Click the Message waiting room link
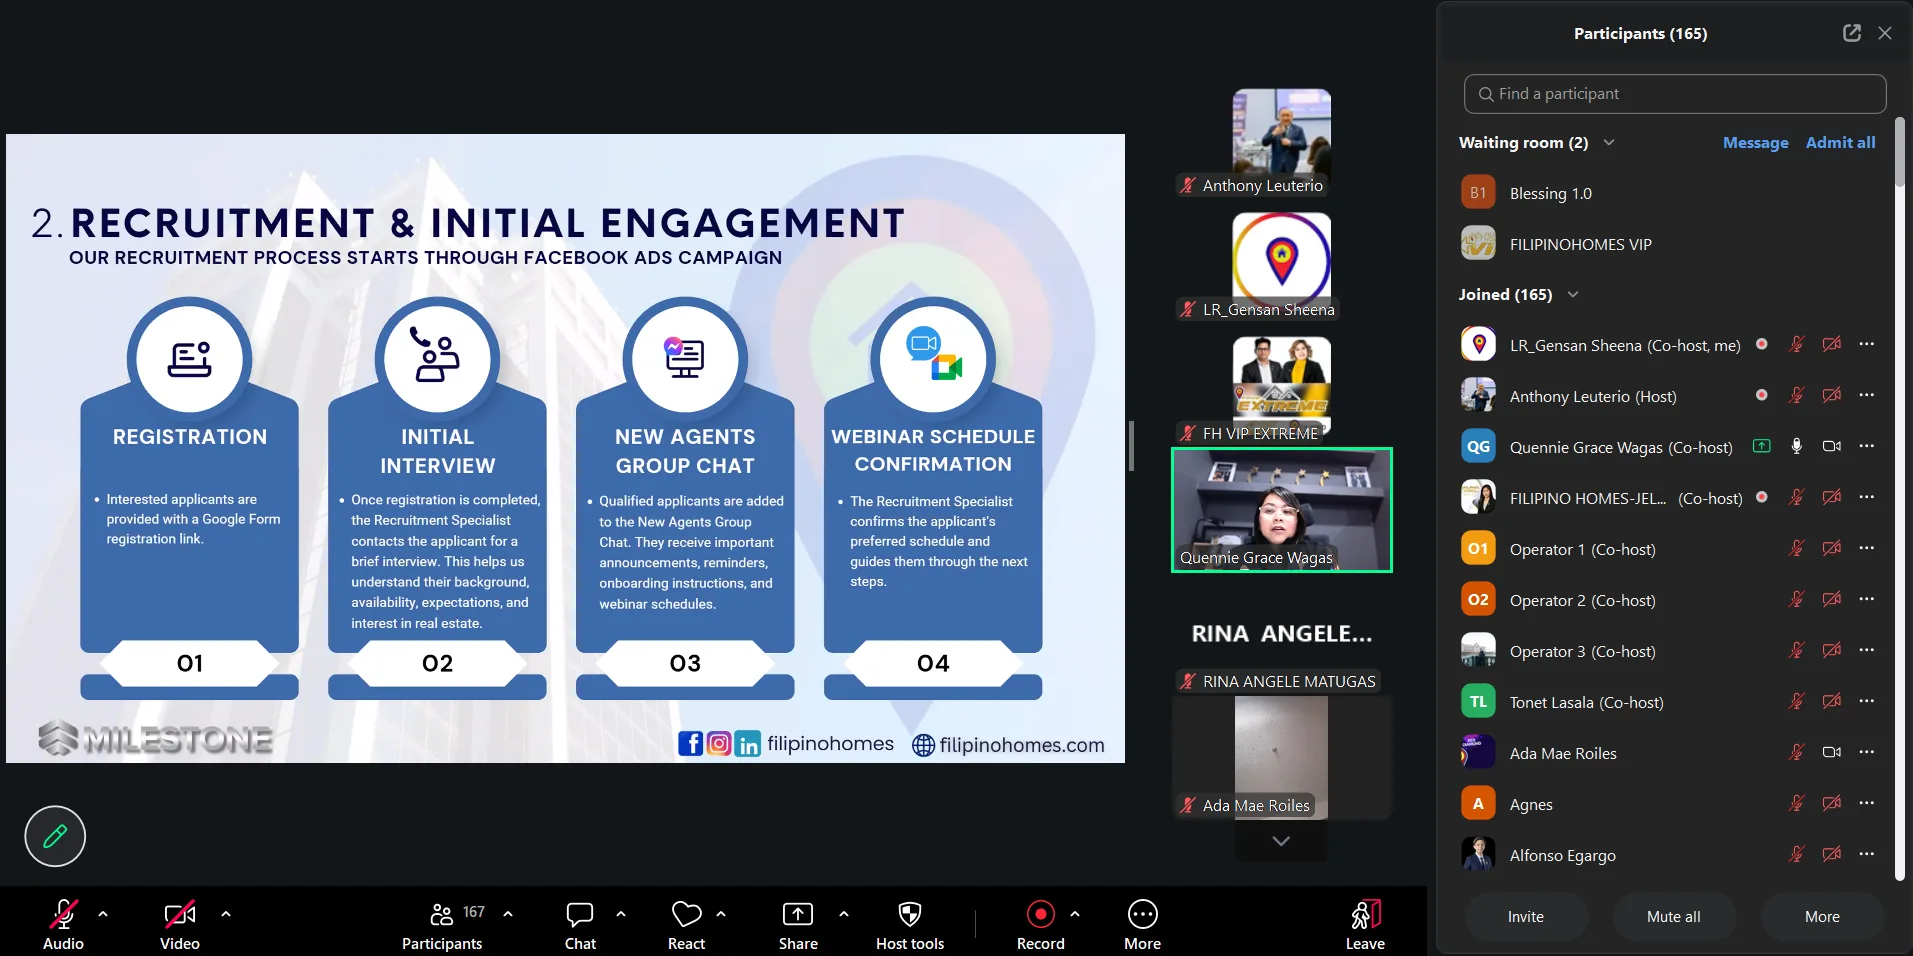Viewport: 1913px width, 956px height. click(x=1756, y=142)
